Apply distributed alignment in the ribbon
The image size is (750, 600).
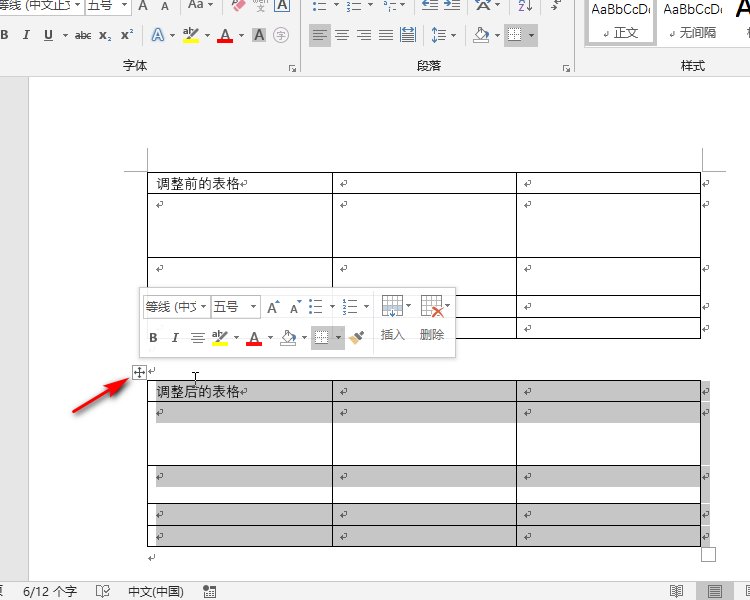click(x=408, y=35)
